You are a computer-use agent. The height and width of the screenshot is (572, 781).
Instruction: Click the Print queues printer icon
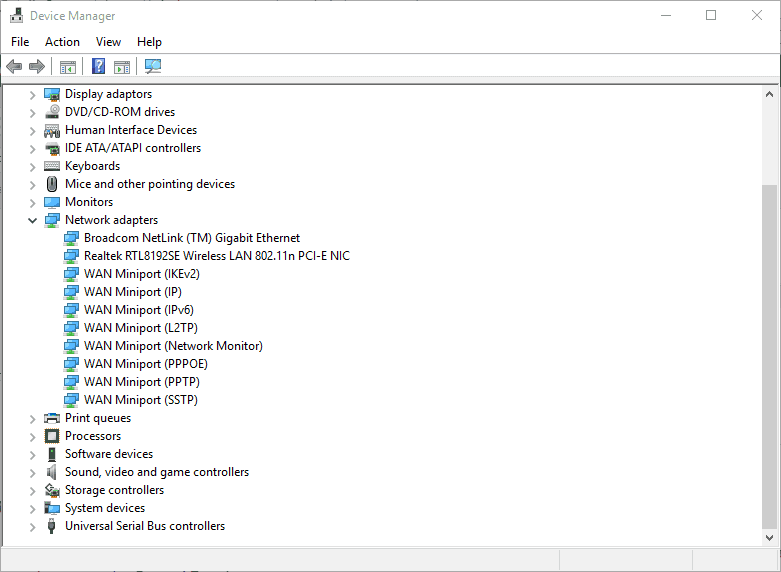(x=52, y=418)
